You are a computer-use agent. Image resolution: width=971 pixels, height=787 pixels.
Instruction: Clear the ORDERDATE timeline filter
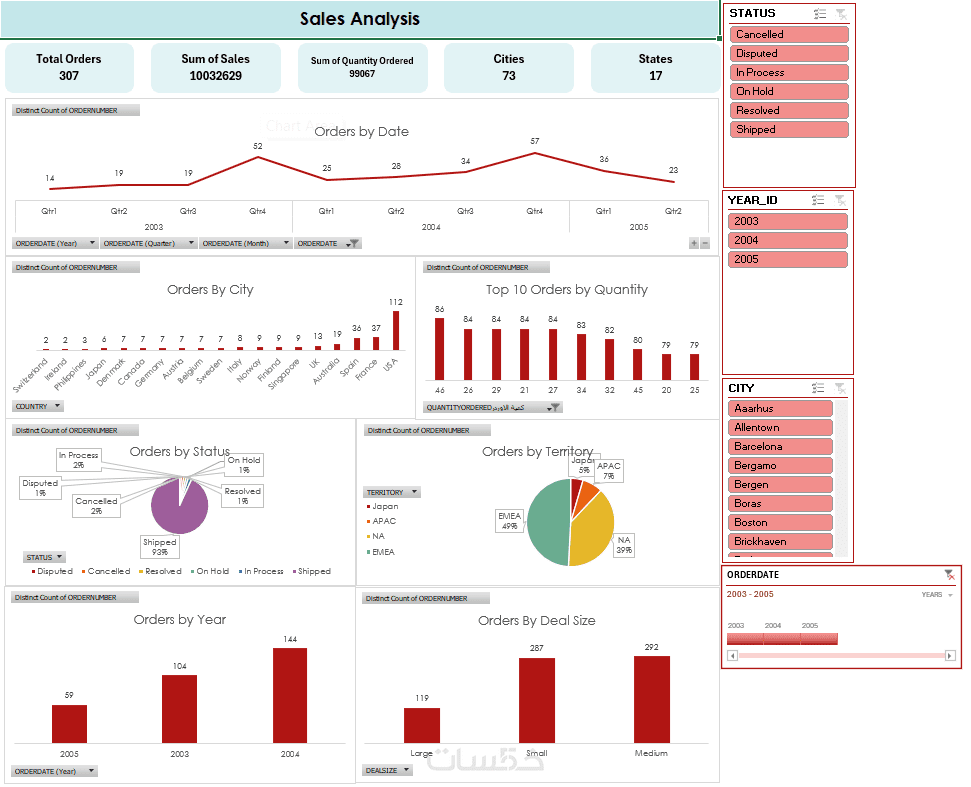pyautogui.click(x=949, y=575)
